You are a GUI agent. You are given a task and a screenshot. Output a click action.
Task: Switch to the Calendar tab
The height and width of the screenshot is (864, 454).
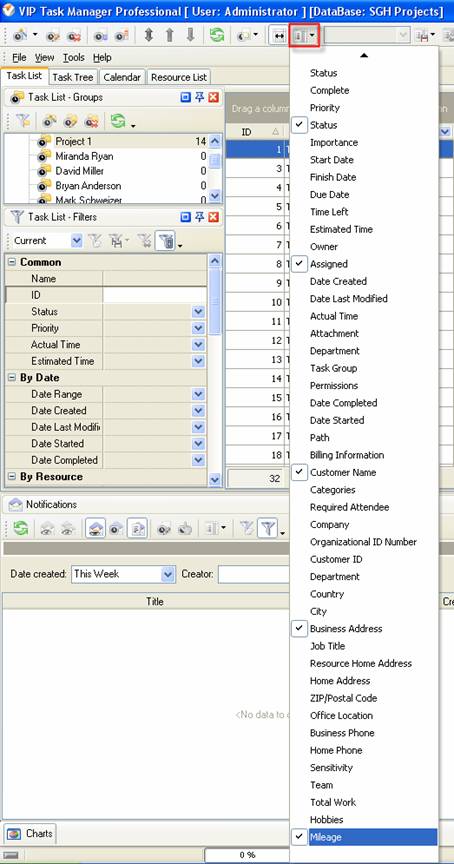click(x=122, y=77)
